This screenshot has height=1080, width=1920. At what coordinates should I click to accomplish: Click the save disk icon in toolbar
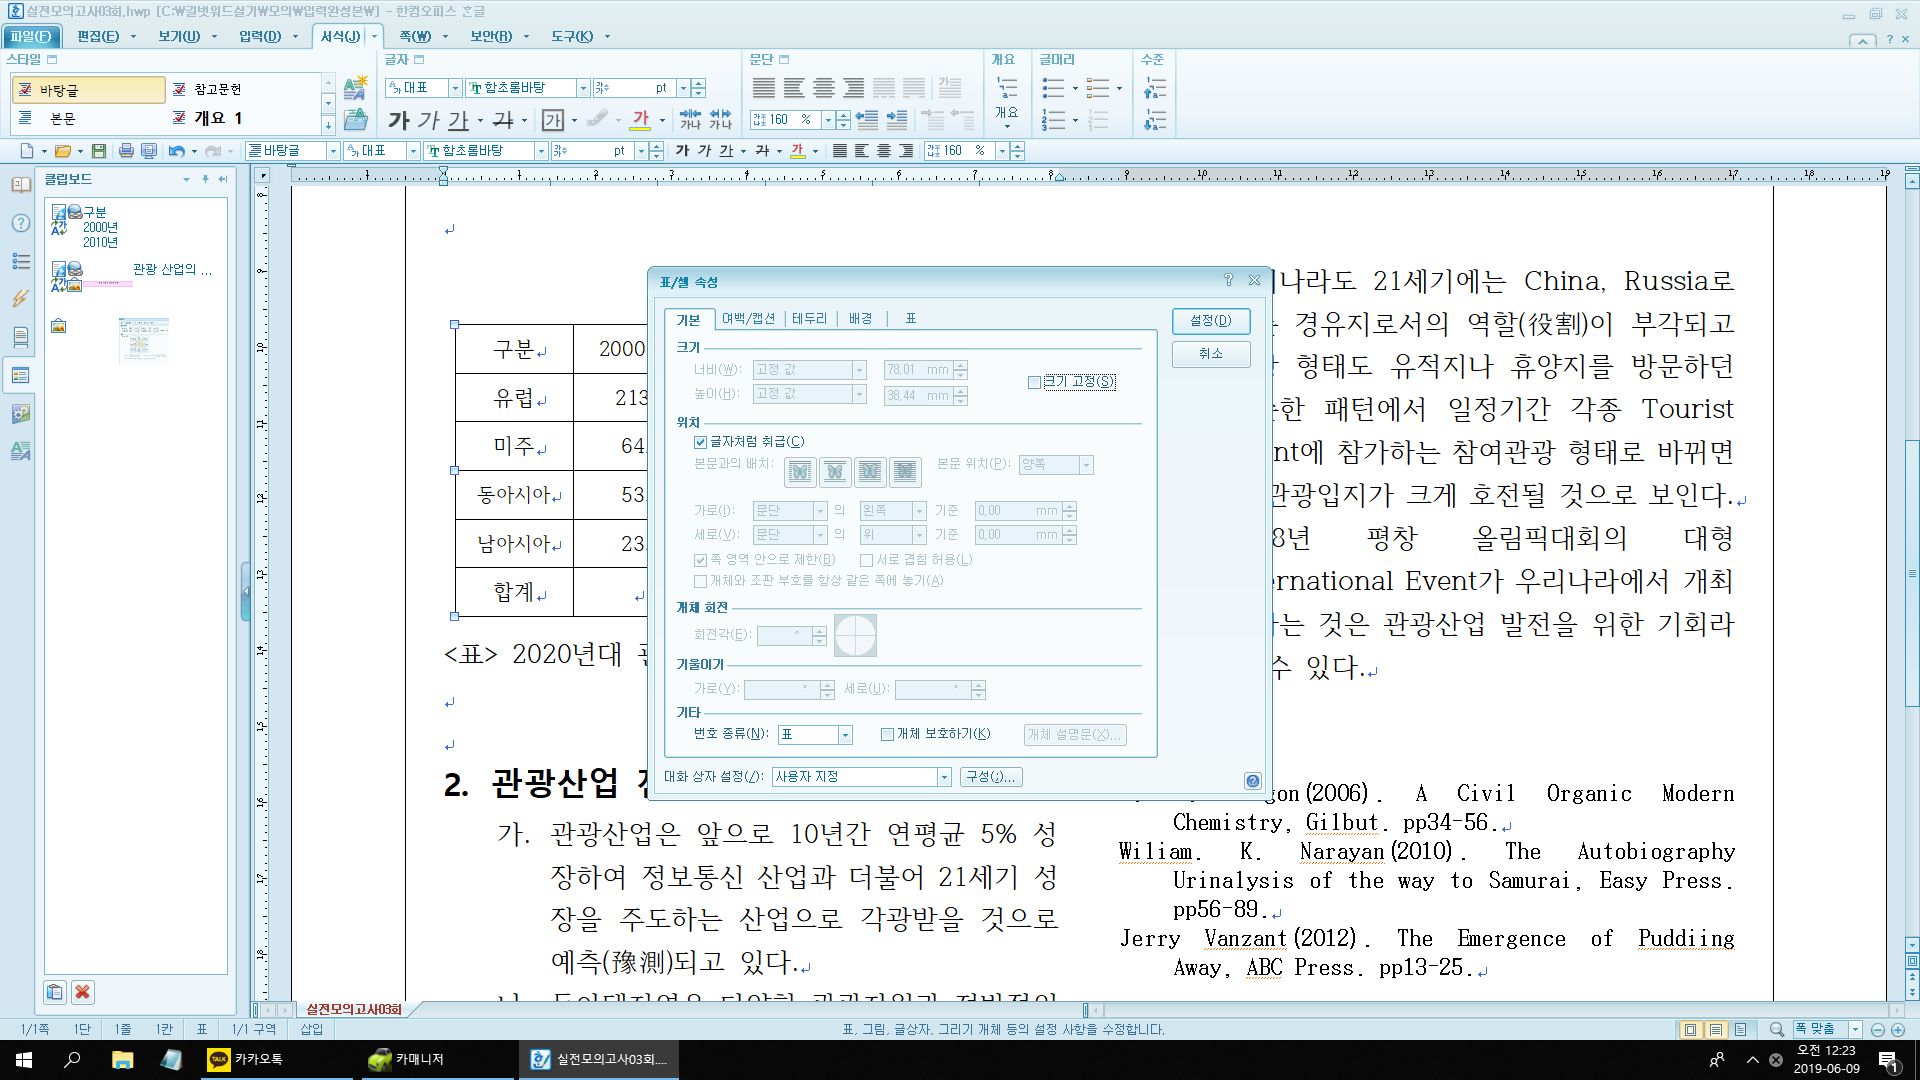click(x=98, y=151)
